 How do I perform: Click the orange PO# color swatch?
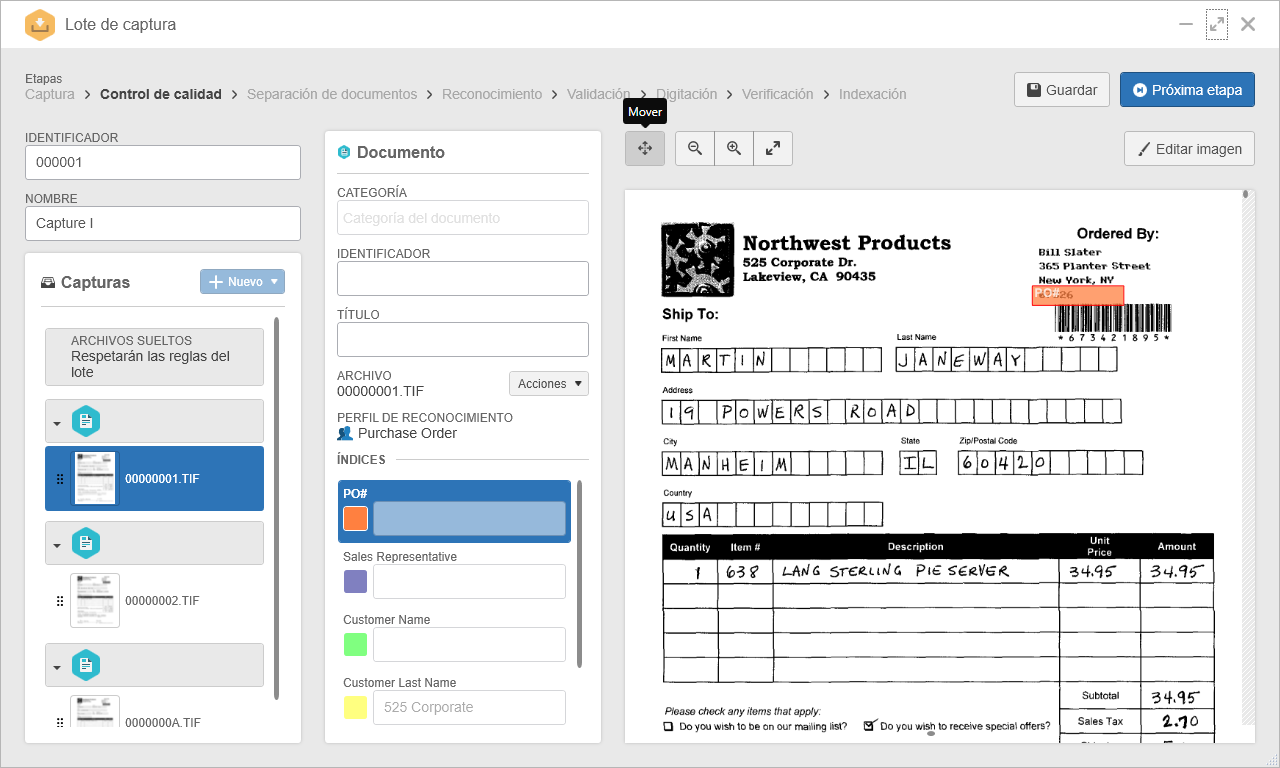355,518
